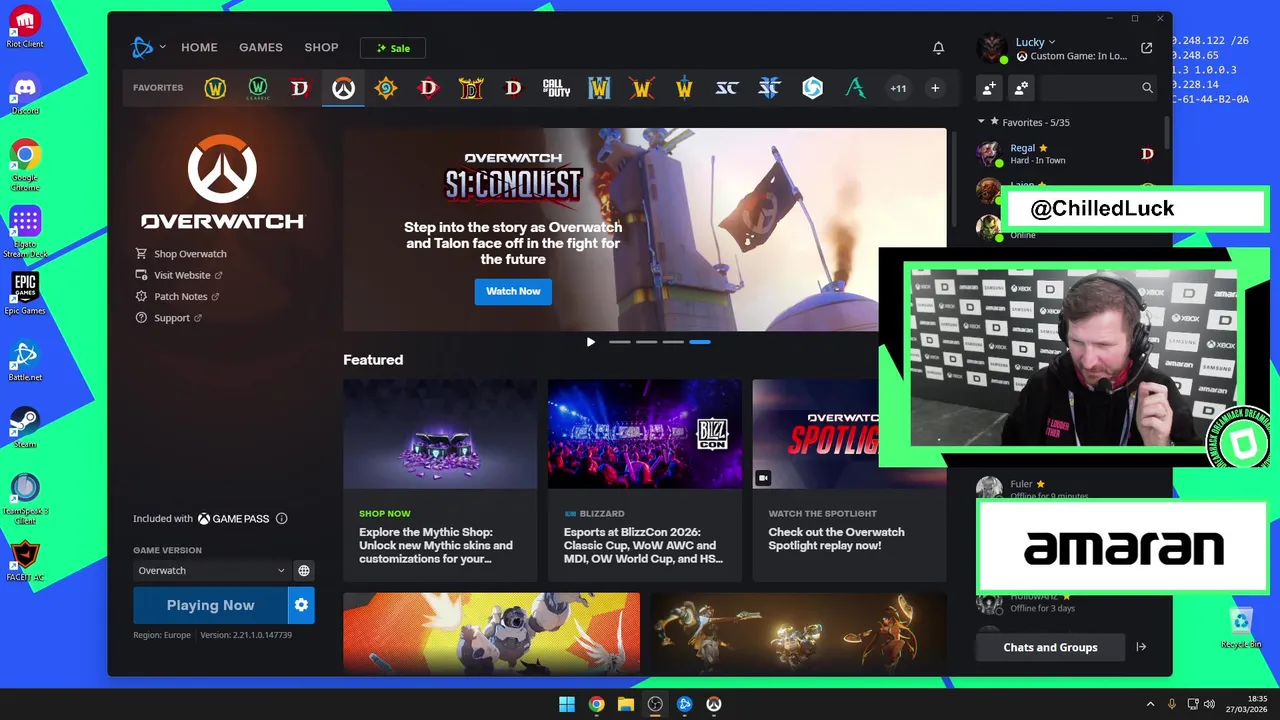Open the green A game icon
The image size is (1280, 720).
(x=855, y=88)
